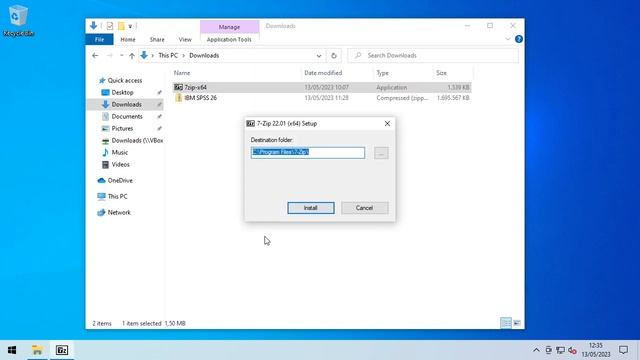Select the 7zip-x64 file
This screenshot has height=360, width=640.
(322, 87)
